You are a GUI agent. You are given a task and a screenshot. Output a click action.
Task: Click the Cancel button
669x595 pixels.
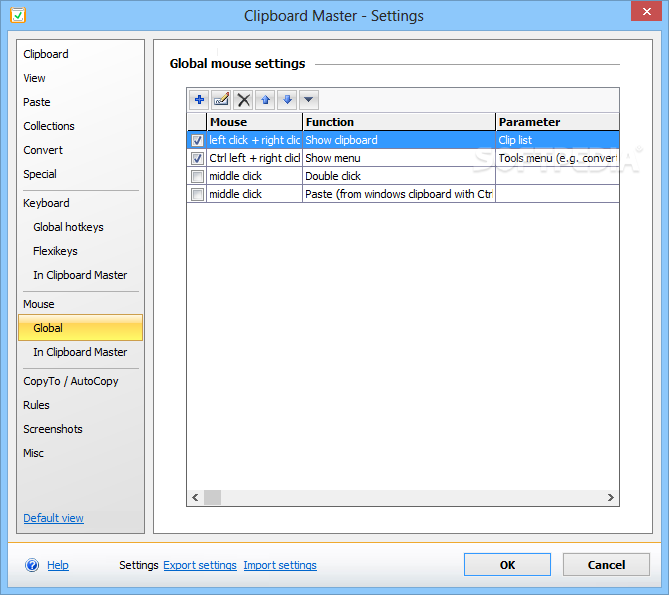pos(606,565)
